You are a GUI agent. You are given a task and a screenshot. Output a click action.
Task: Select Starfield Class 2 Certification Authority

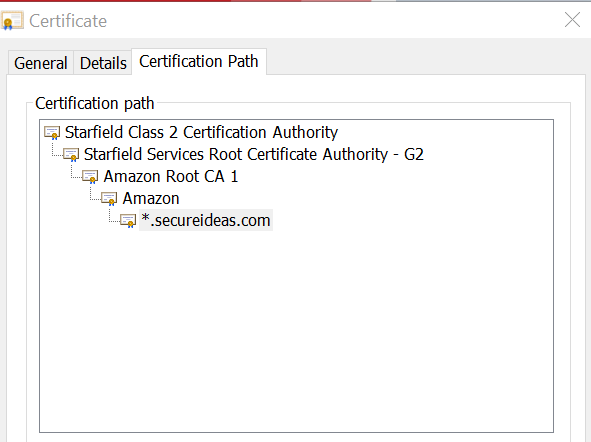point(201,133)
